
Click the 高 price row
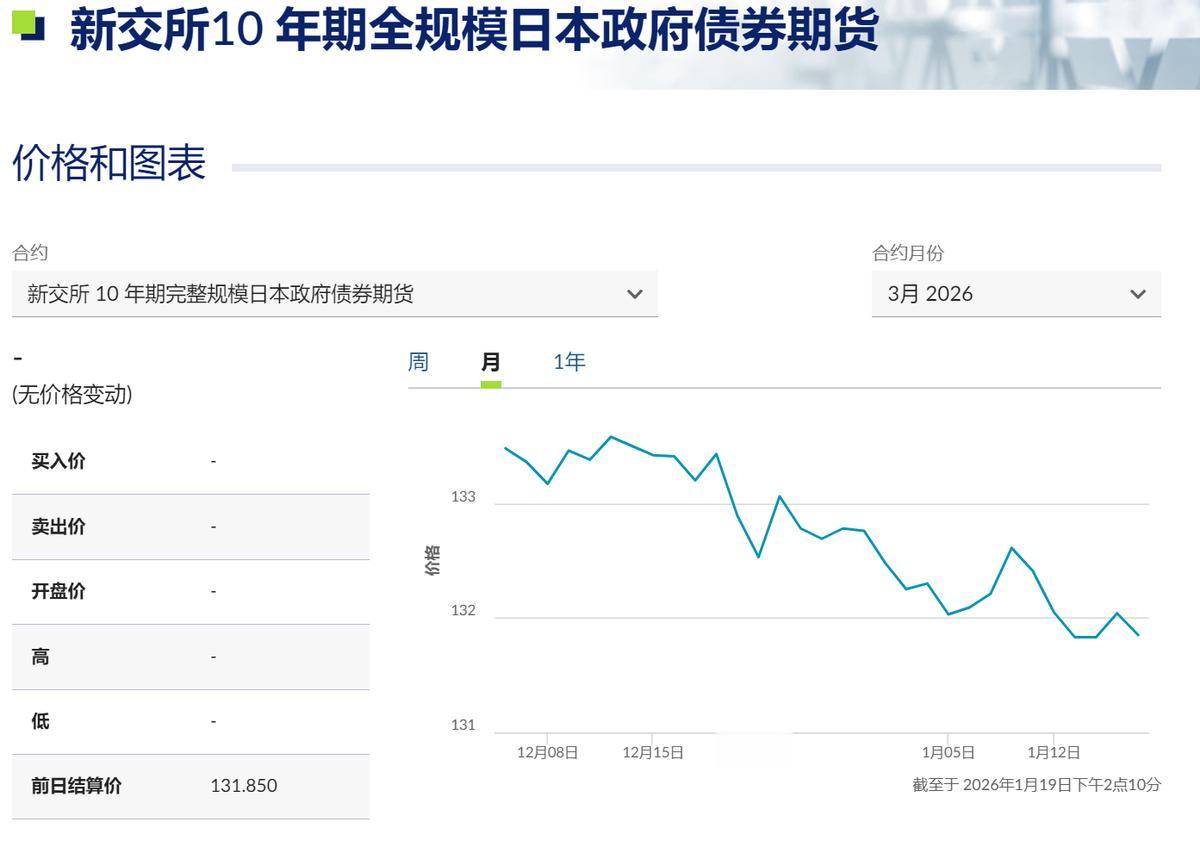tap(190, 657)
